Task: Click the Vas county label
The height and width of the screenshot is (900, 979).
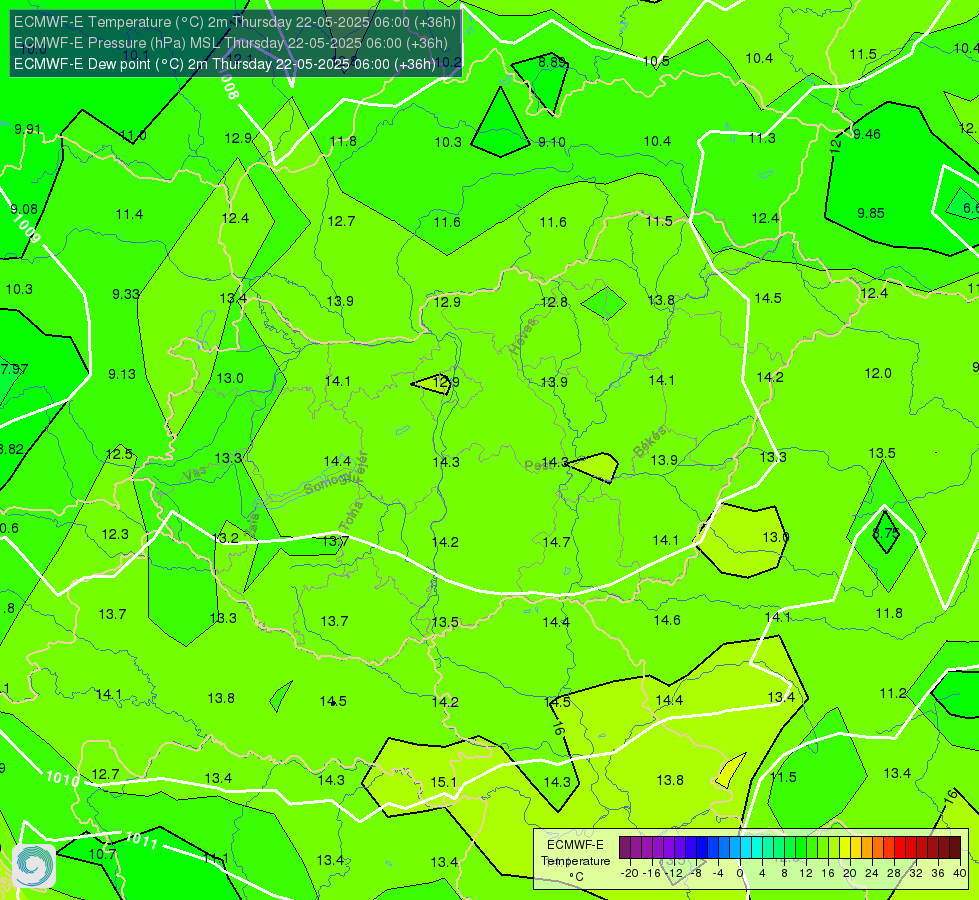Action: [195, 474]
